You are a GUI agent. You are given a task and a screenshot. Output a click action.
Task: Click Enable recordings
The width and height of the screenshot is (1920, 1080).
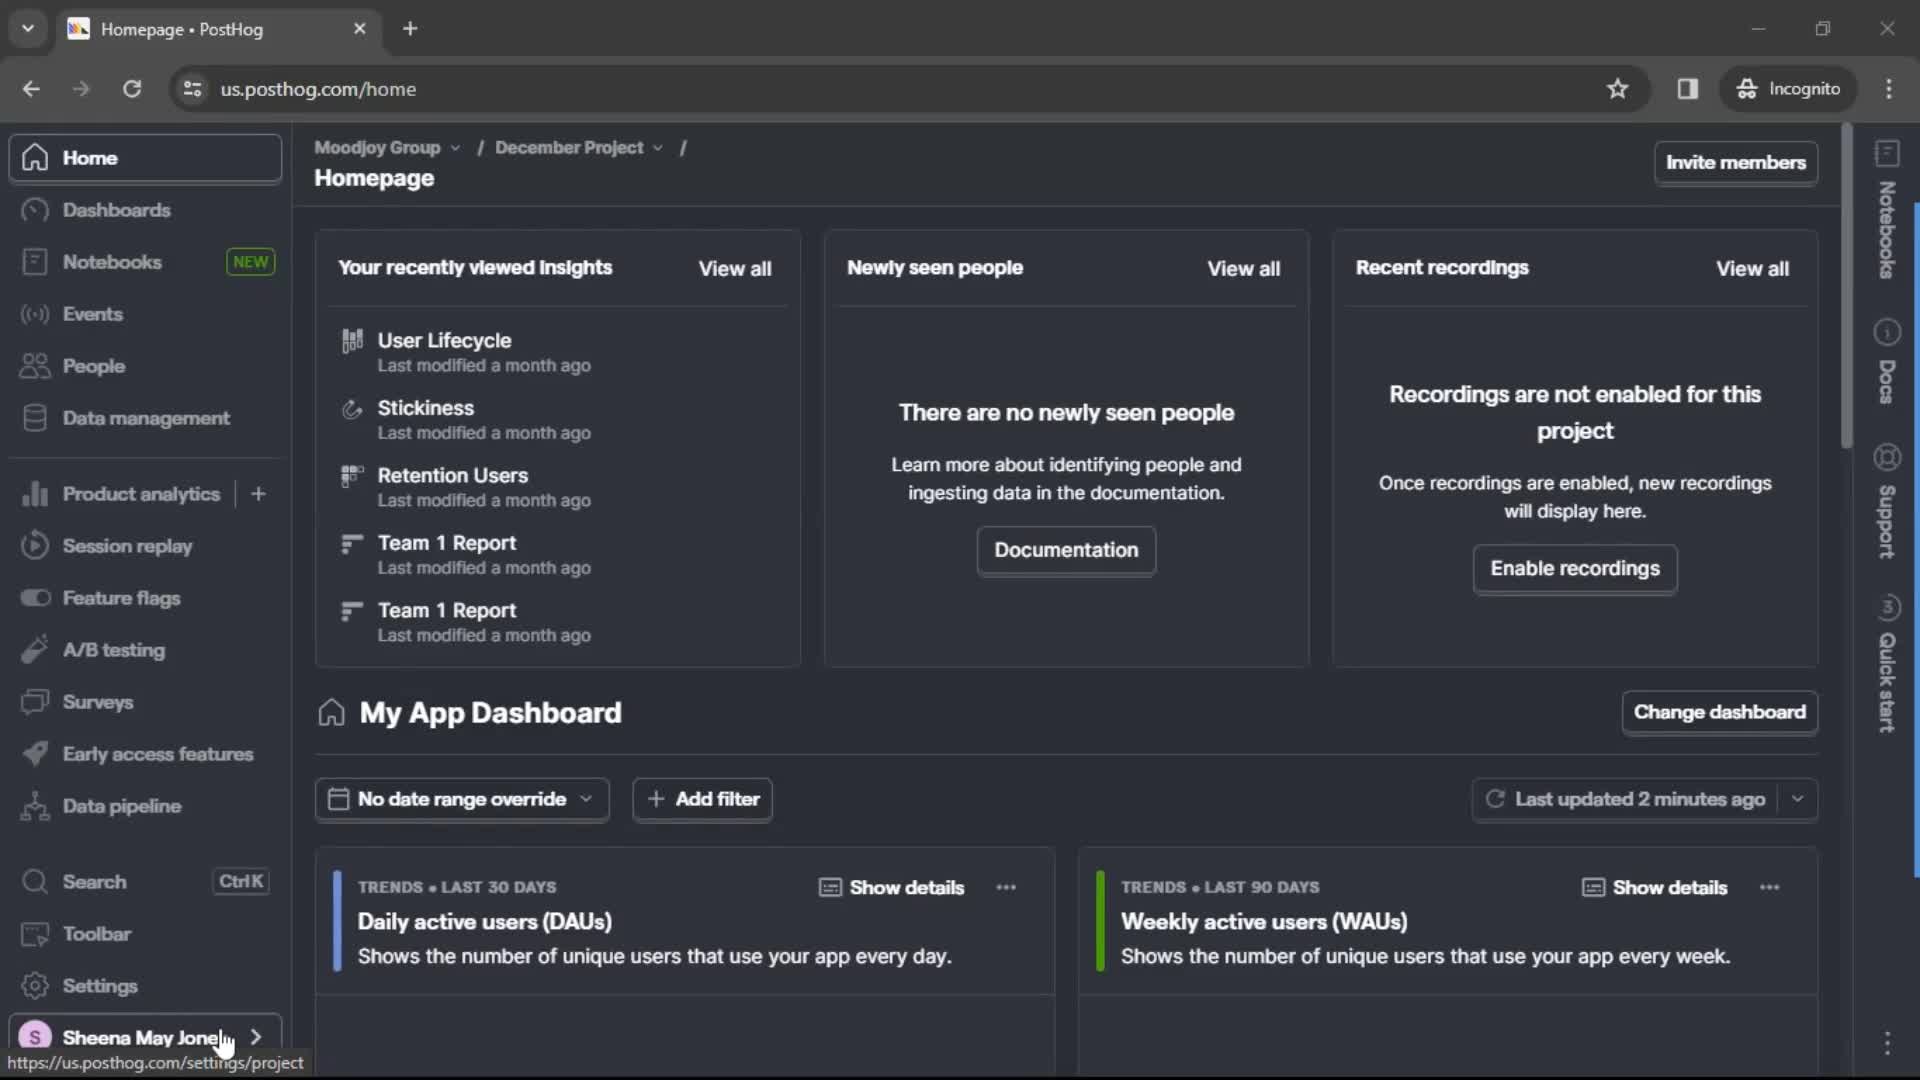pos(1575,568)
